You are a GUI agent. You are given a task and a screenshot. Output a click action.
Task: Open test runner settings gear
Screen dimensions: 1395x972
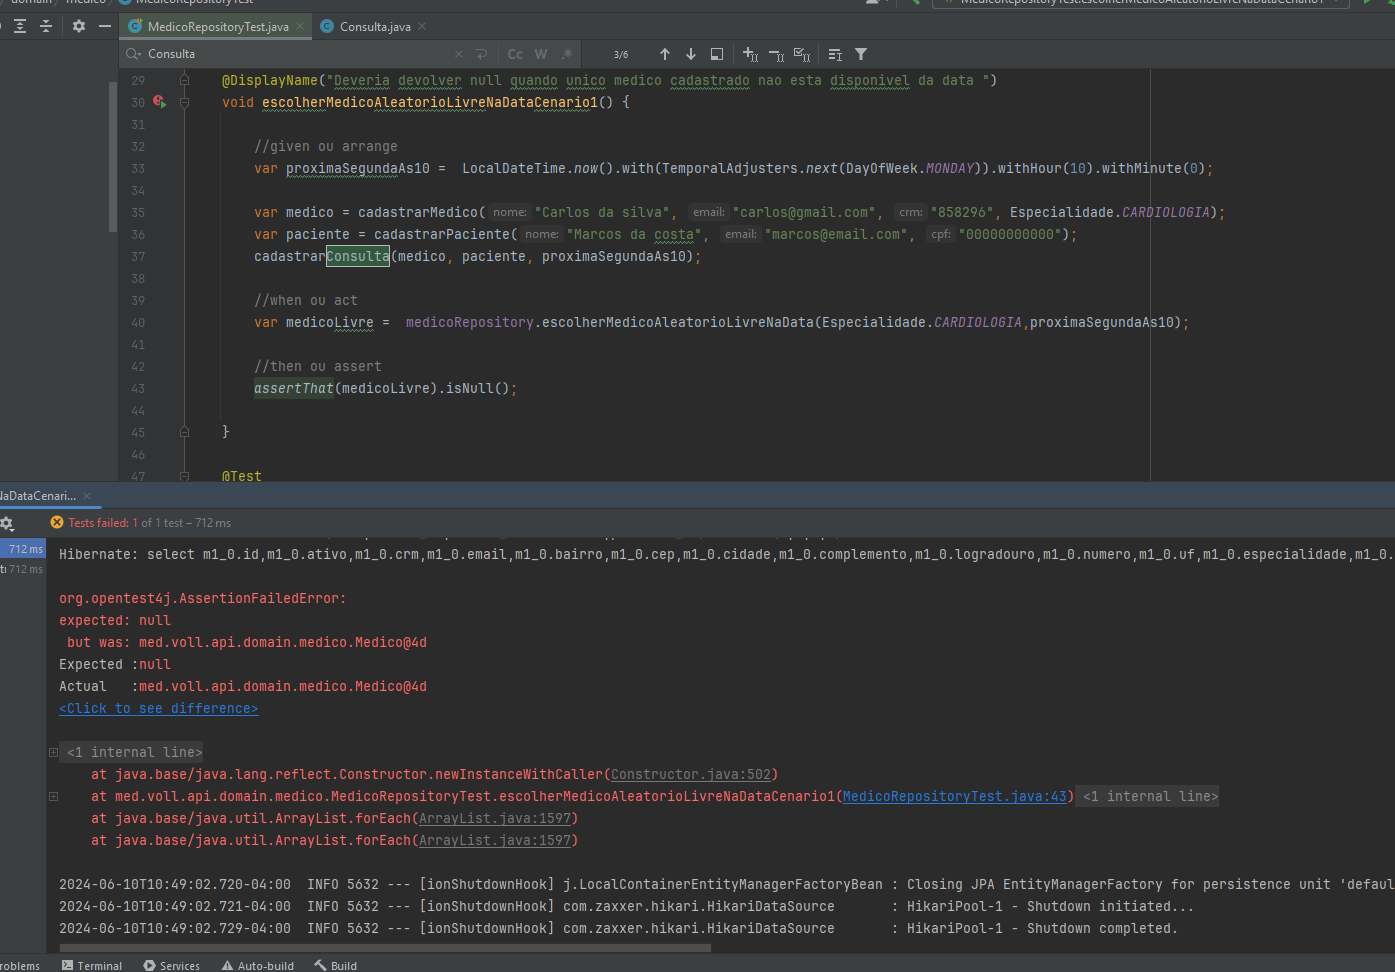point(7,523)
